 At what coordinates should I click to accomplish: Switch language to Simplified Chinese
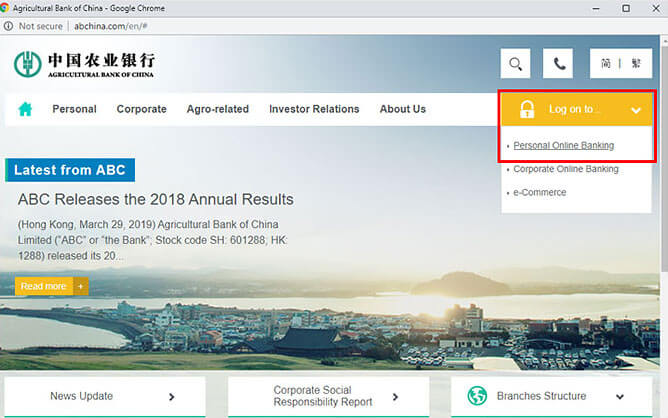[x=606, y=64]
